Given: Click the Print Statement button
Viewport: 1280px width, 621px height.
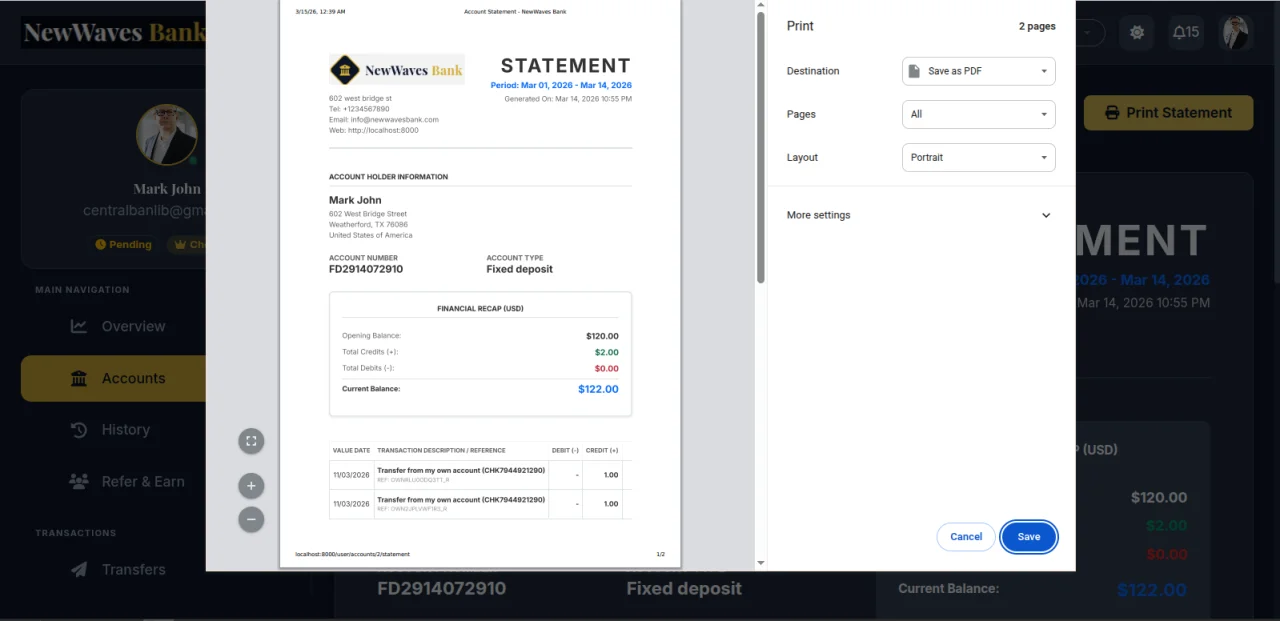Looking at the screenshot, I should pos(1168,113).
